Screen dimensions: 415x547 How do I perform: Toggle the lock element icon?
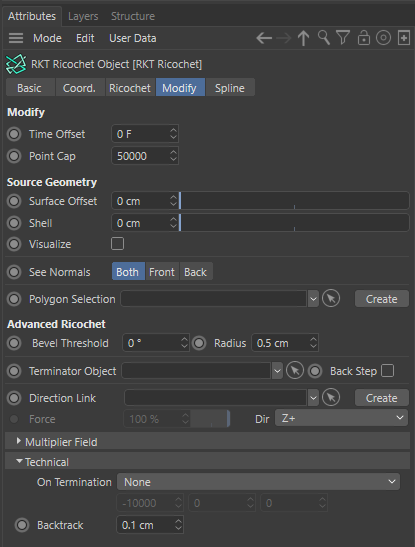tap(363, 38)
